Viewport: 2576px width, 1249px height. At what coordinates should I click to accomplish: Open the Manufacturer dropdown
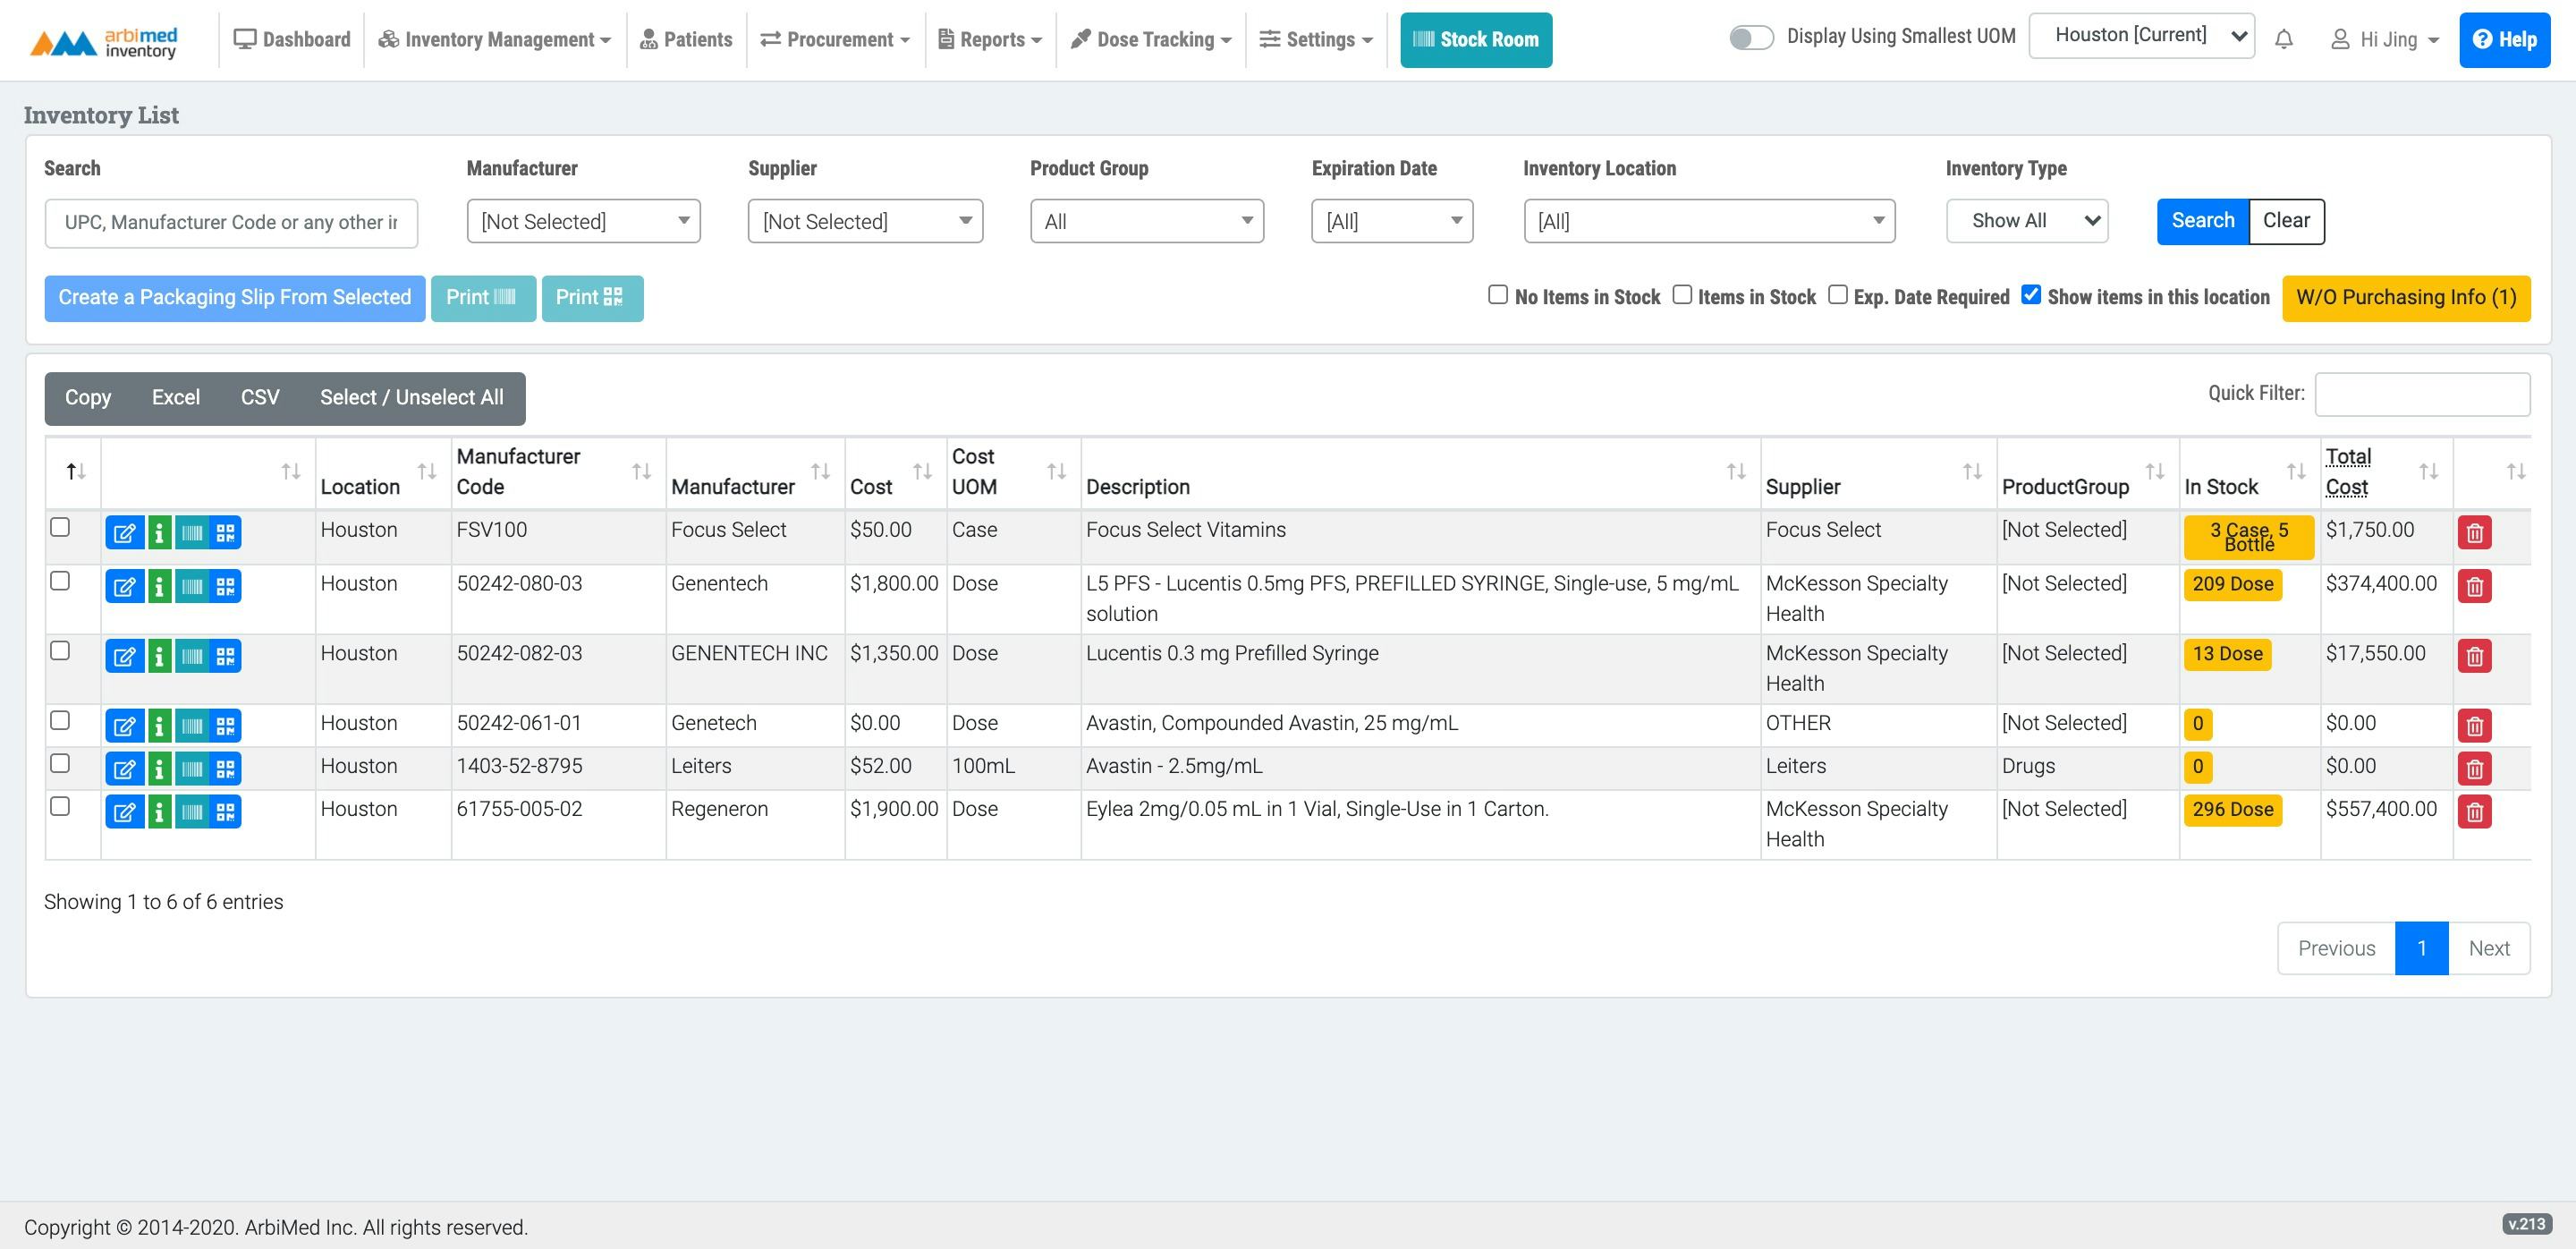(x=583, y=221)
